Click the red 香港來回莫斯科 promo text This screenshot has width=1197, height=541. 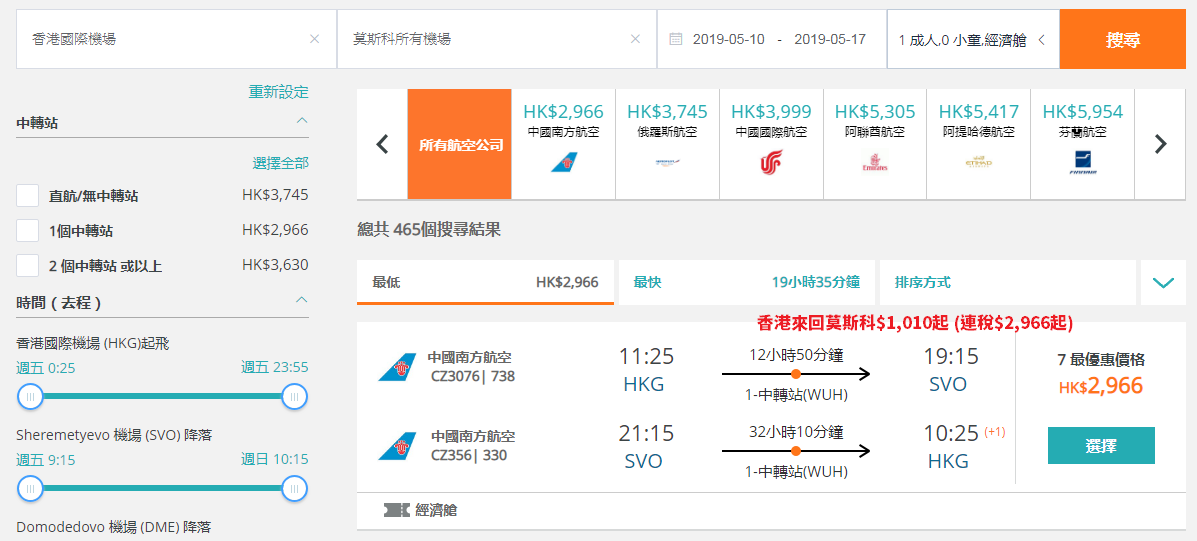point(915,323)
